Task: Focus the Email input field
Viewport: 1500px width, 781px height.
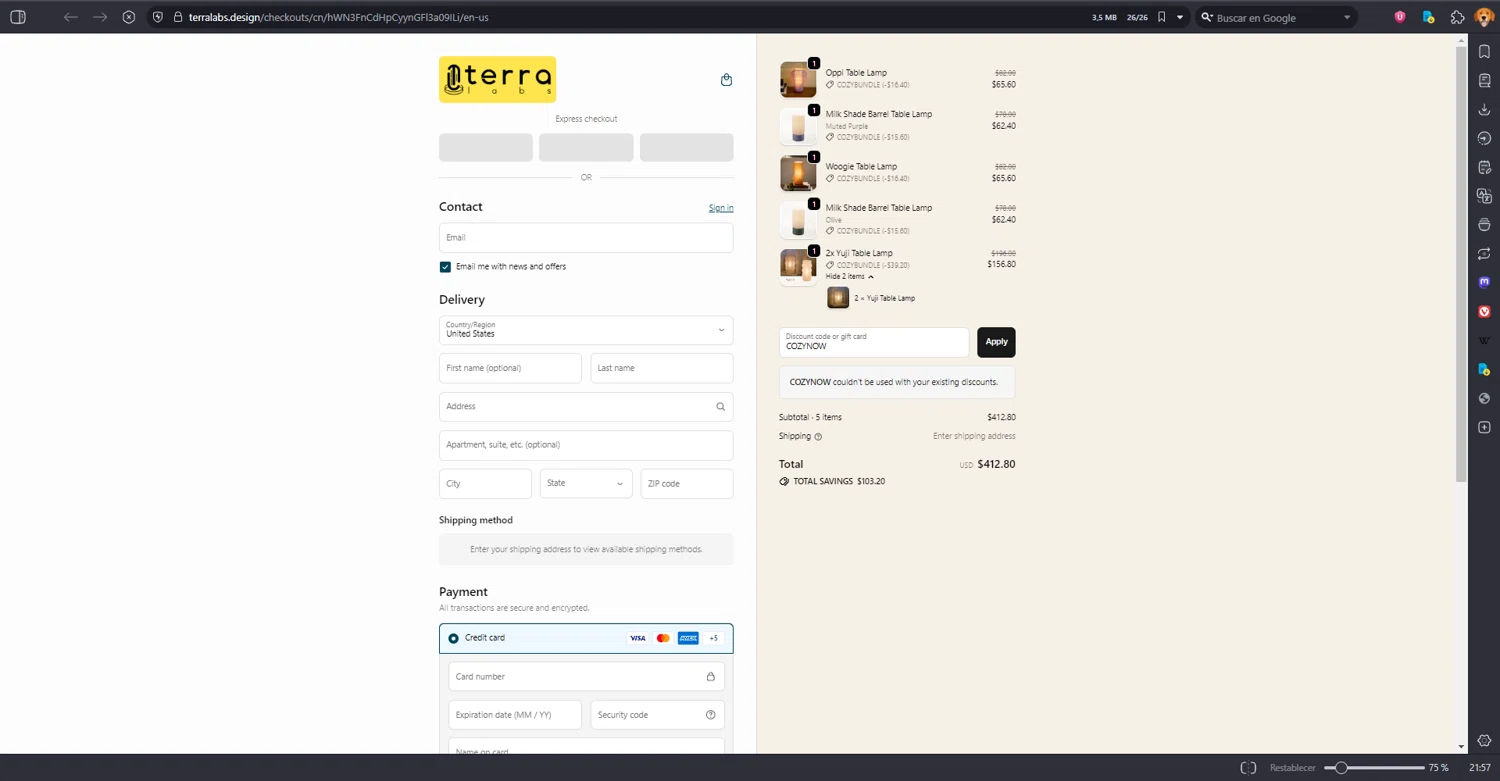Action: coord(586,238)
